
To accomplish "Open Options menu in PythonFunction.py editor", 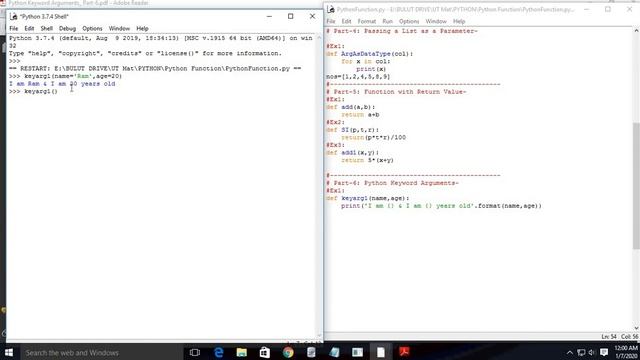I will 409,21.
